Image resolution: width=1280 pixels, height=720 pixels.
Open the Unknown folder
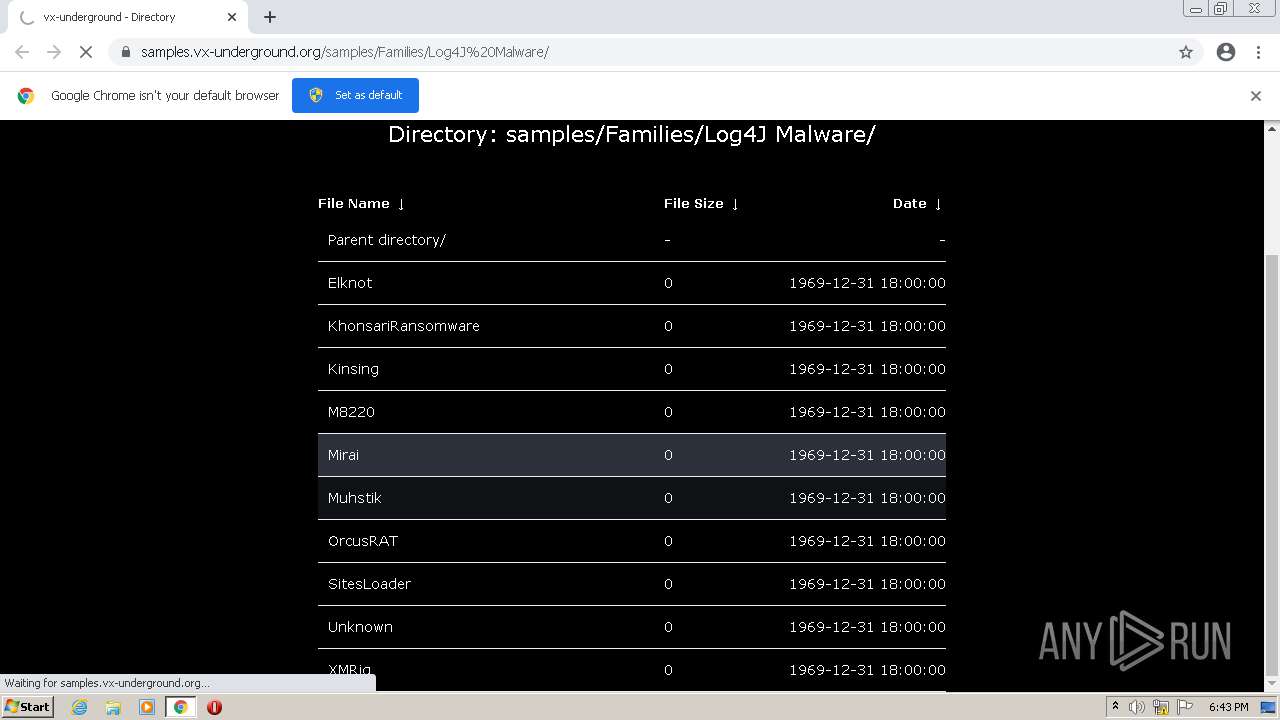(x=360, y=627)
